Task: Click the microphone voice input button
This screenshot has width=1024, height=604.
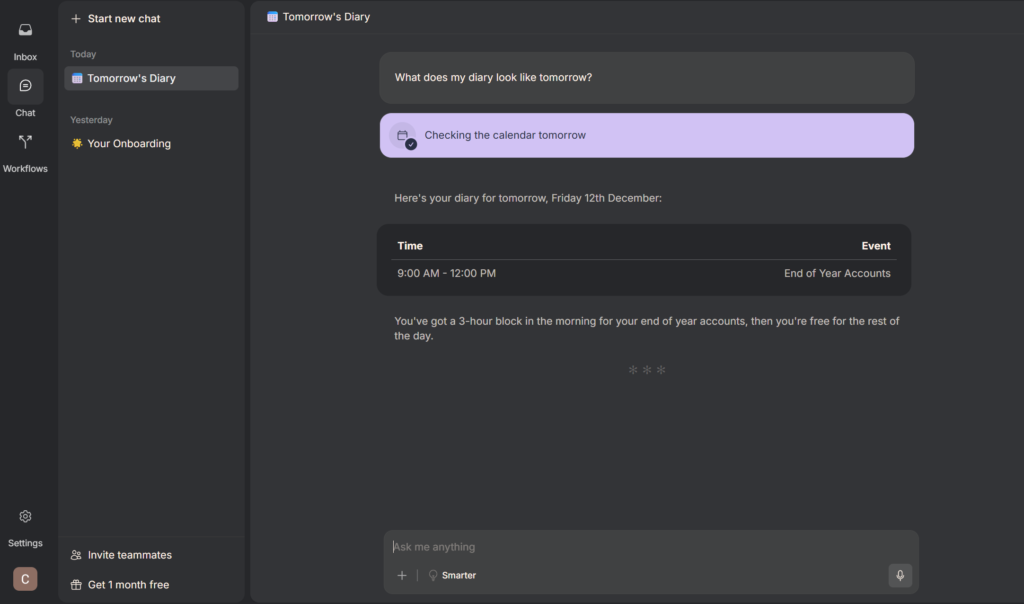Action: (x=900, y=575)
